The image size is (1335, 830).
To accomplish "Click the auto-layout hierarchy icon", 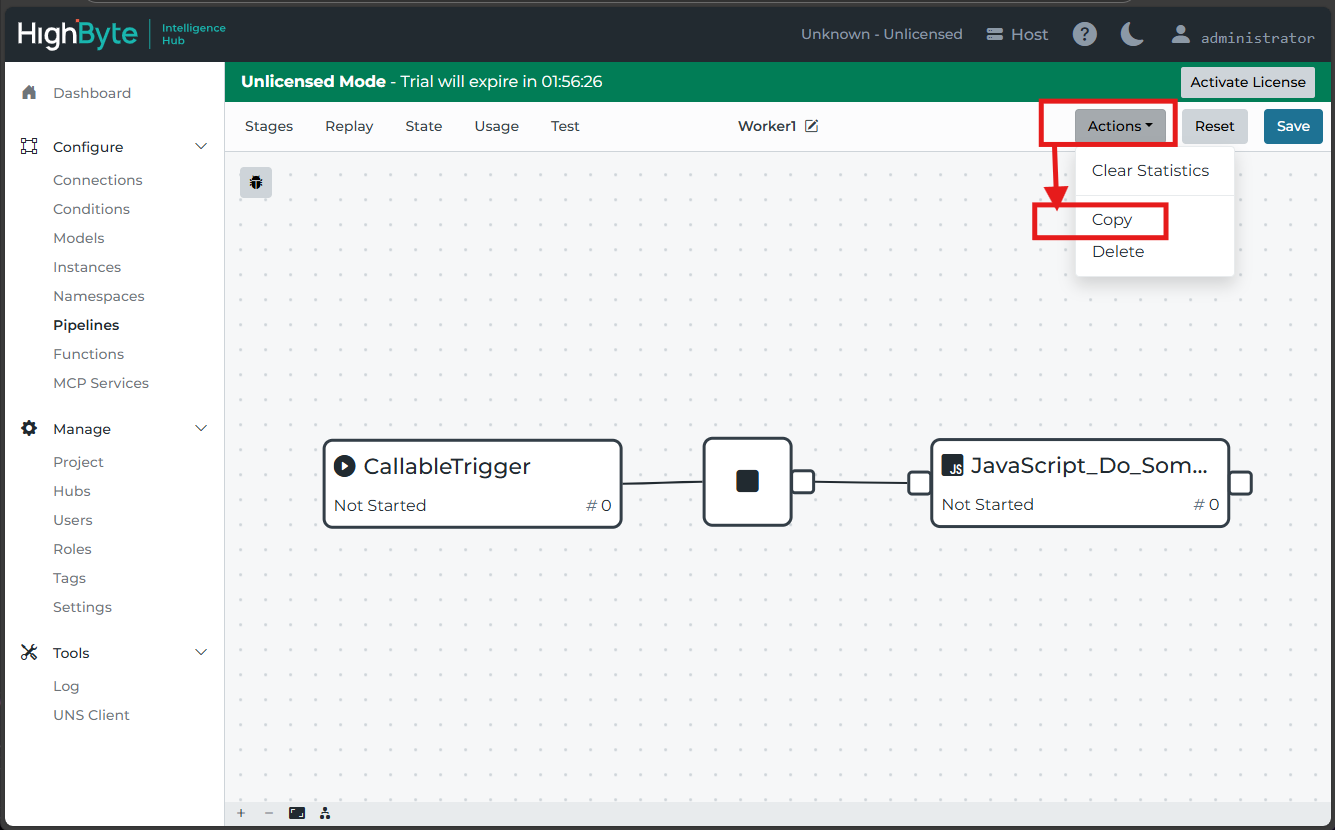I will [x=325, y=813].
